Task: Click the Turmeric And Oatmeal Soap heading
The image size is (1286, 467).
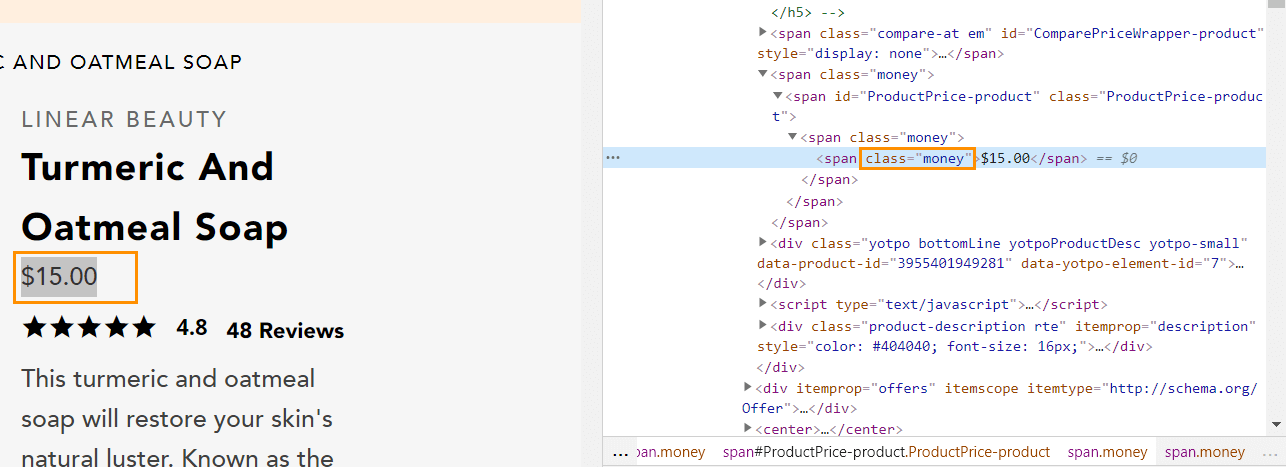Action: click(x=155, y=197)
